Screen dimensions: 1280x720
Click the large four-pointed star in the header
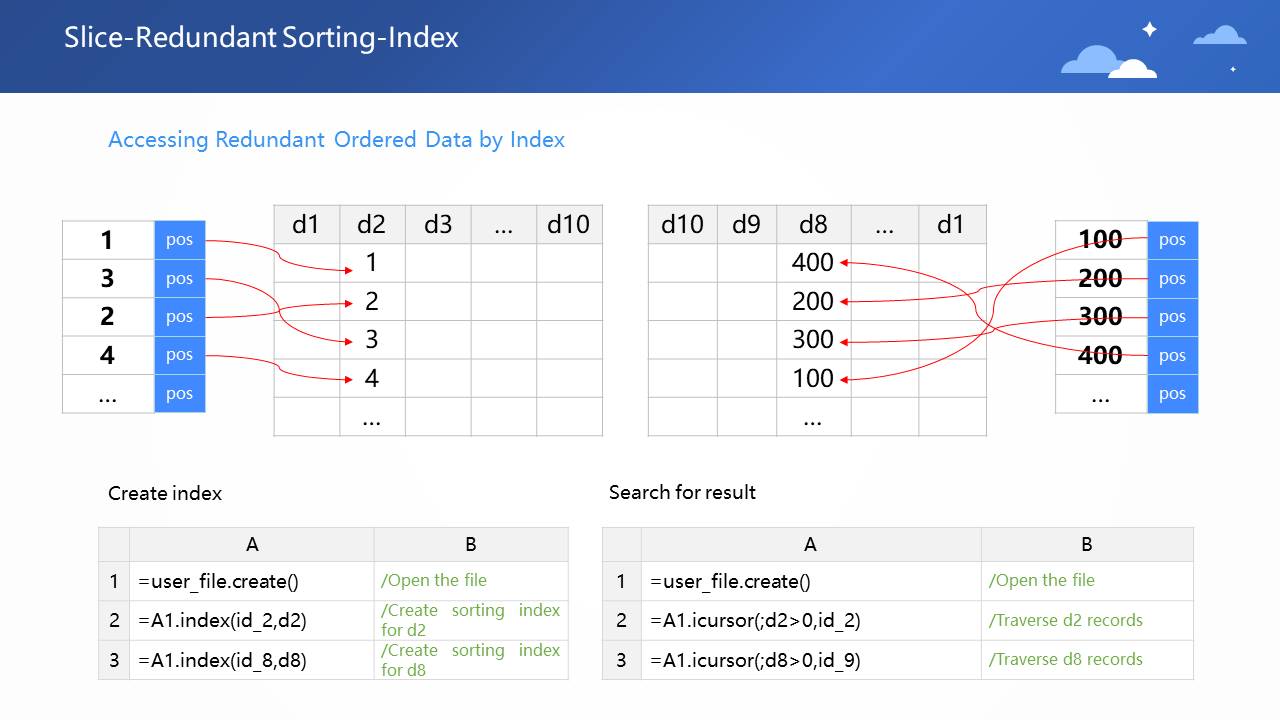click(1149, 30)
